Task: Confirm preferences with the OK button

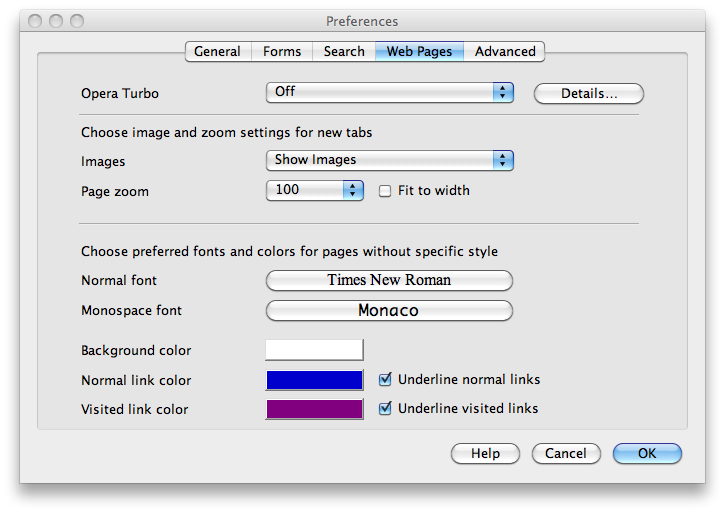Action: (647, 454)
